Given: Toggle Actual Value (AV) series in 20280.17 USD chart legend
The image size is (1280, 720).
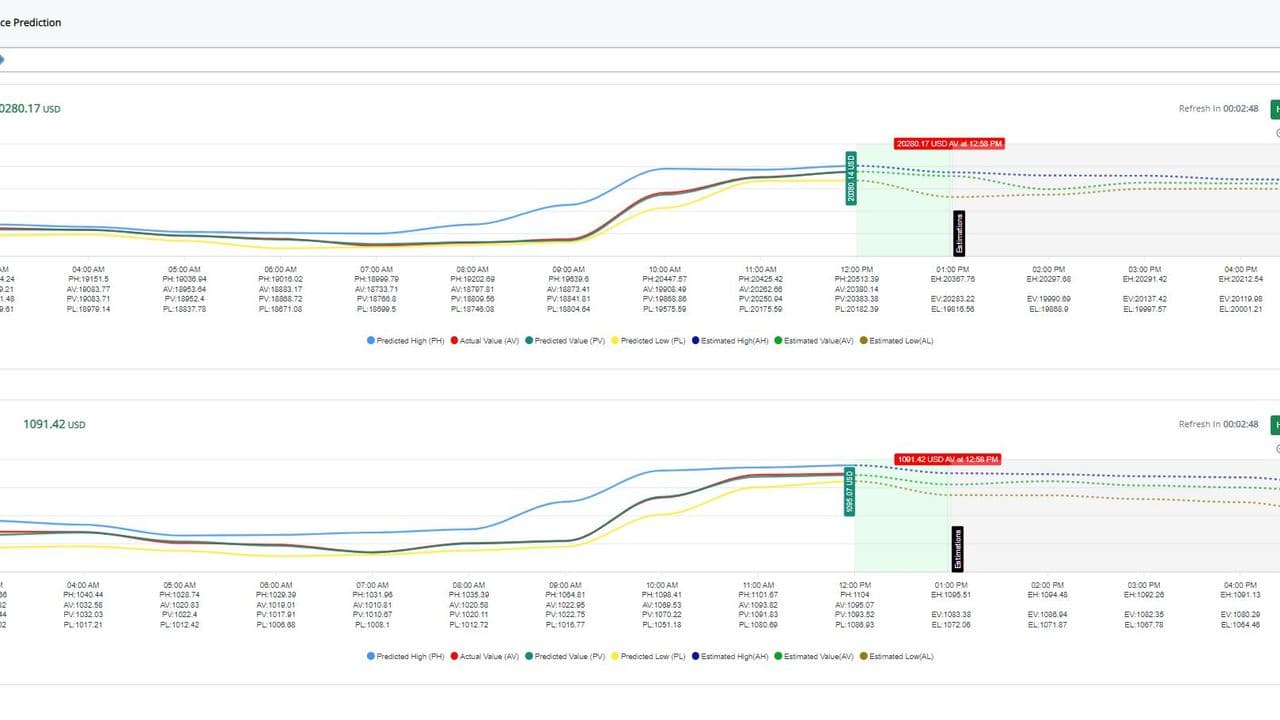Looking at the screenshot, I should [484, 341].
